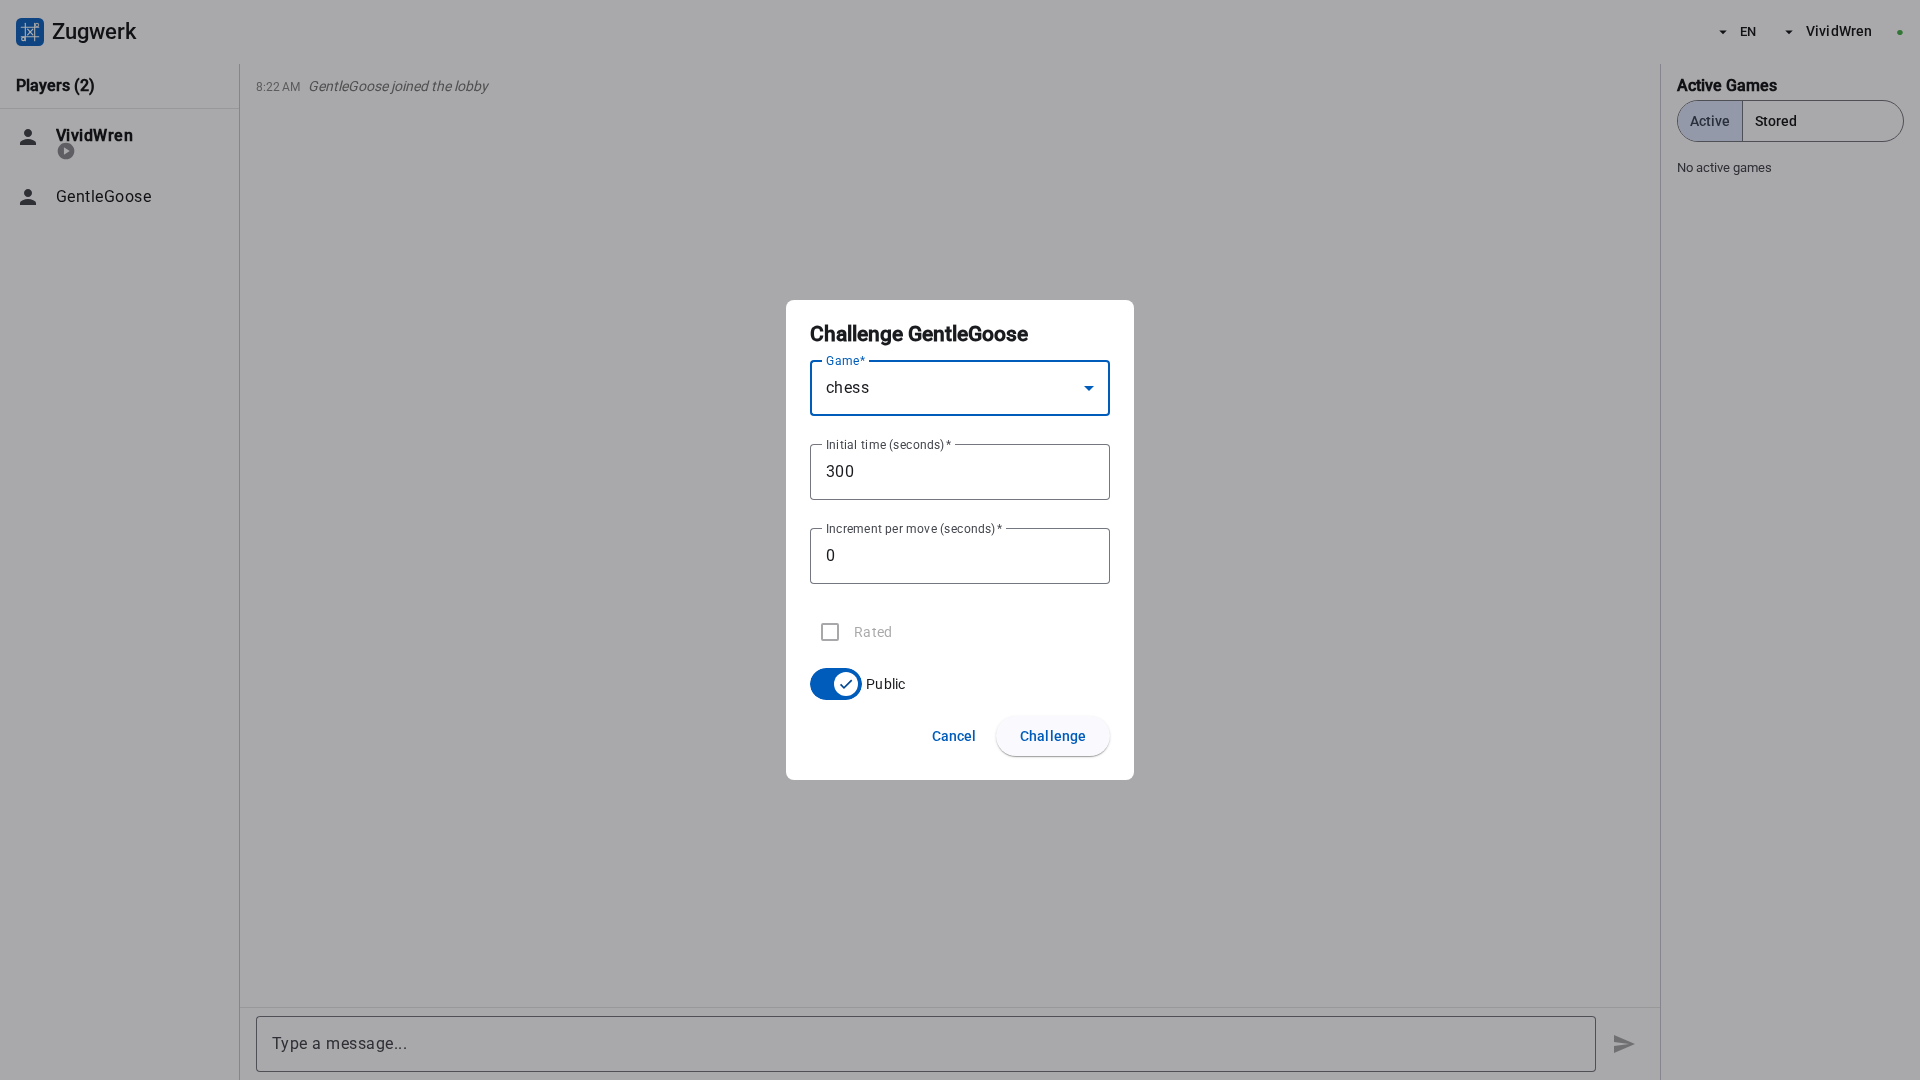Click GentleGoose's person avatar icon in players list
This screenshot has width=1920, height=1080.
(28, 197)
